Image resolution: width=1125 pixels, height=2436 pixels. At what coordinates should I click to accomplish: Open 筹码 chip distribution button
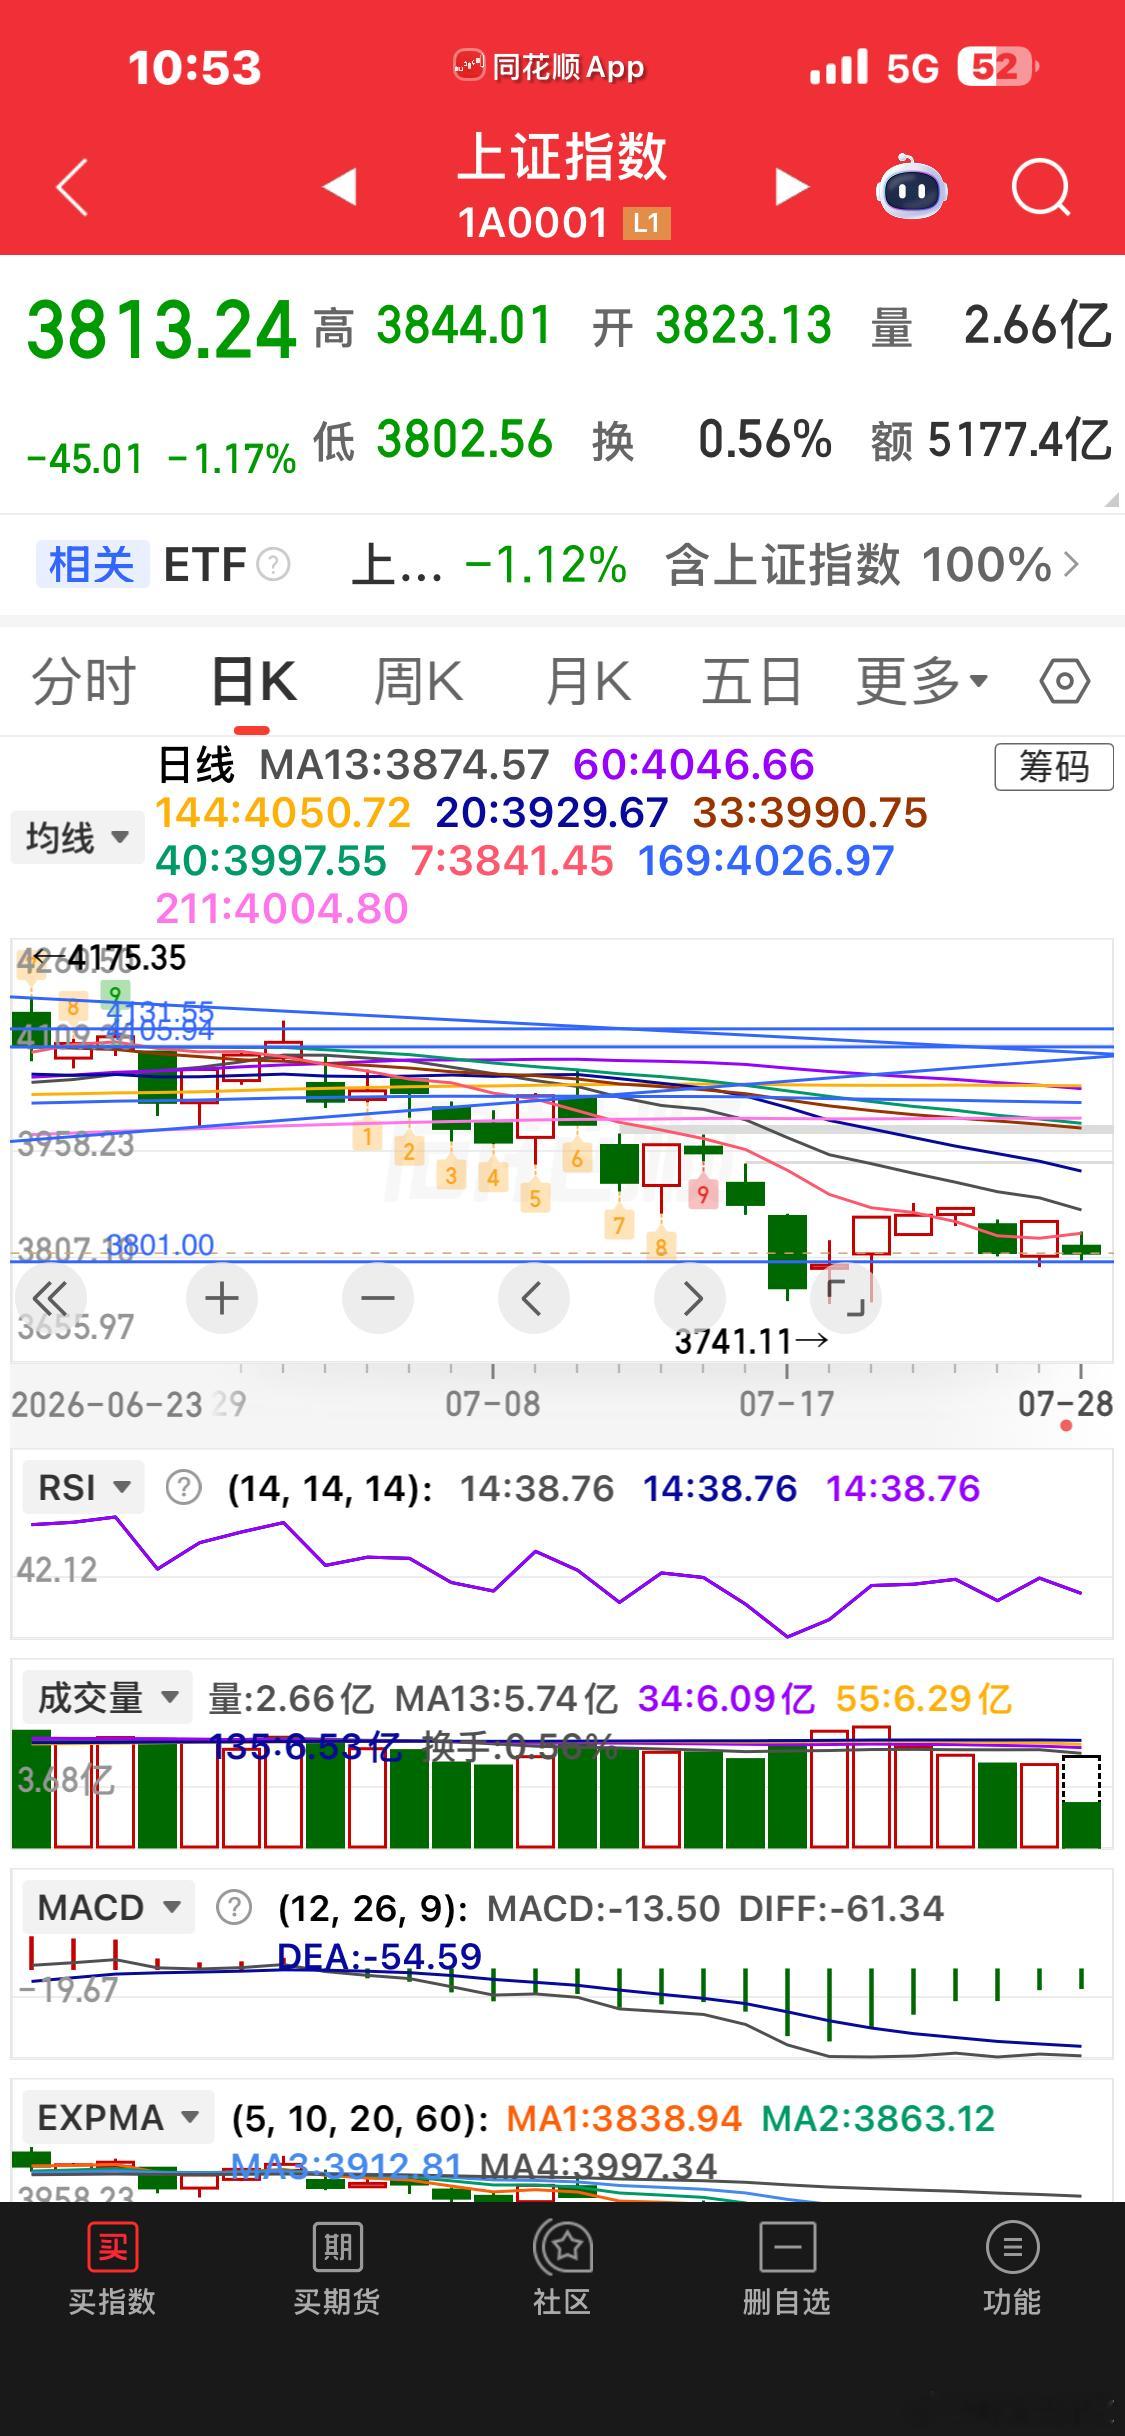click(x=1053, y=767)
